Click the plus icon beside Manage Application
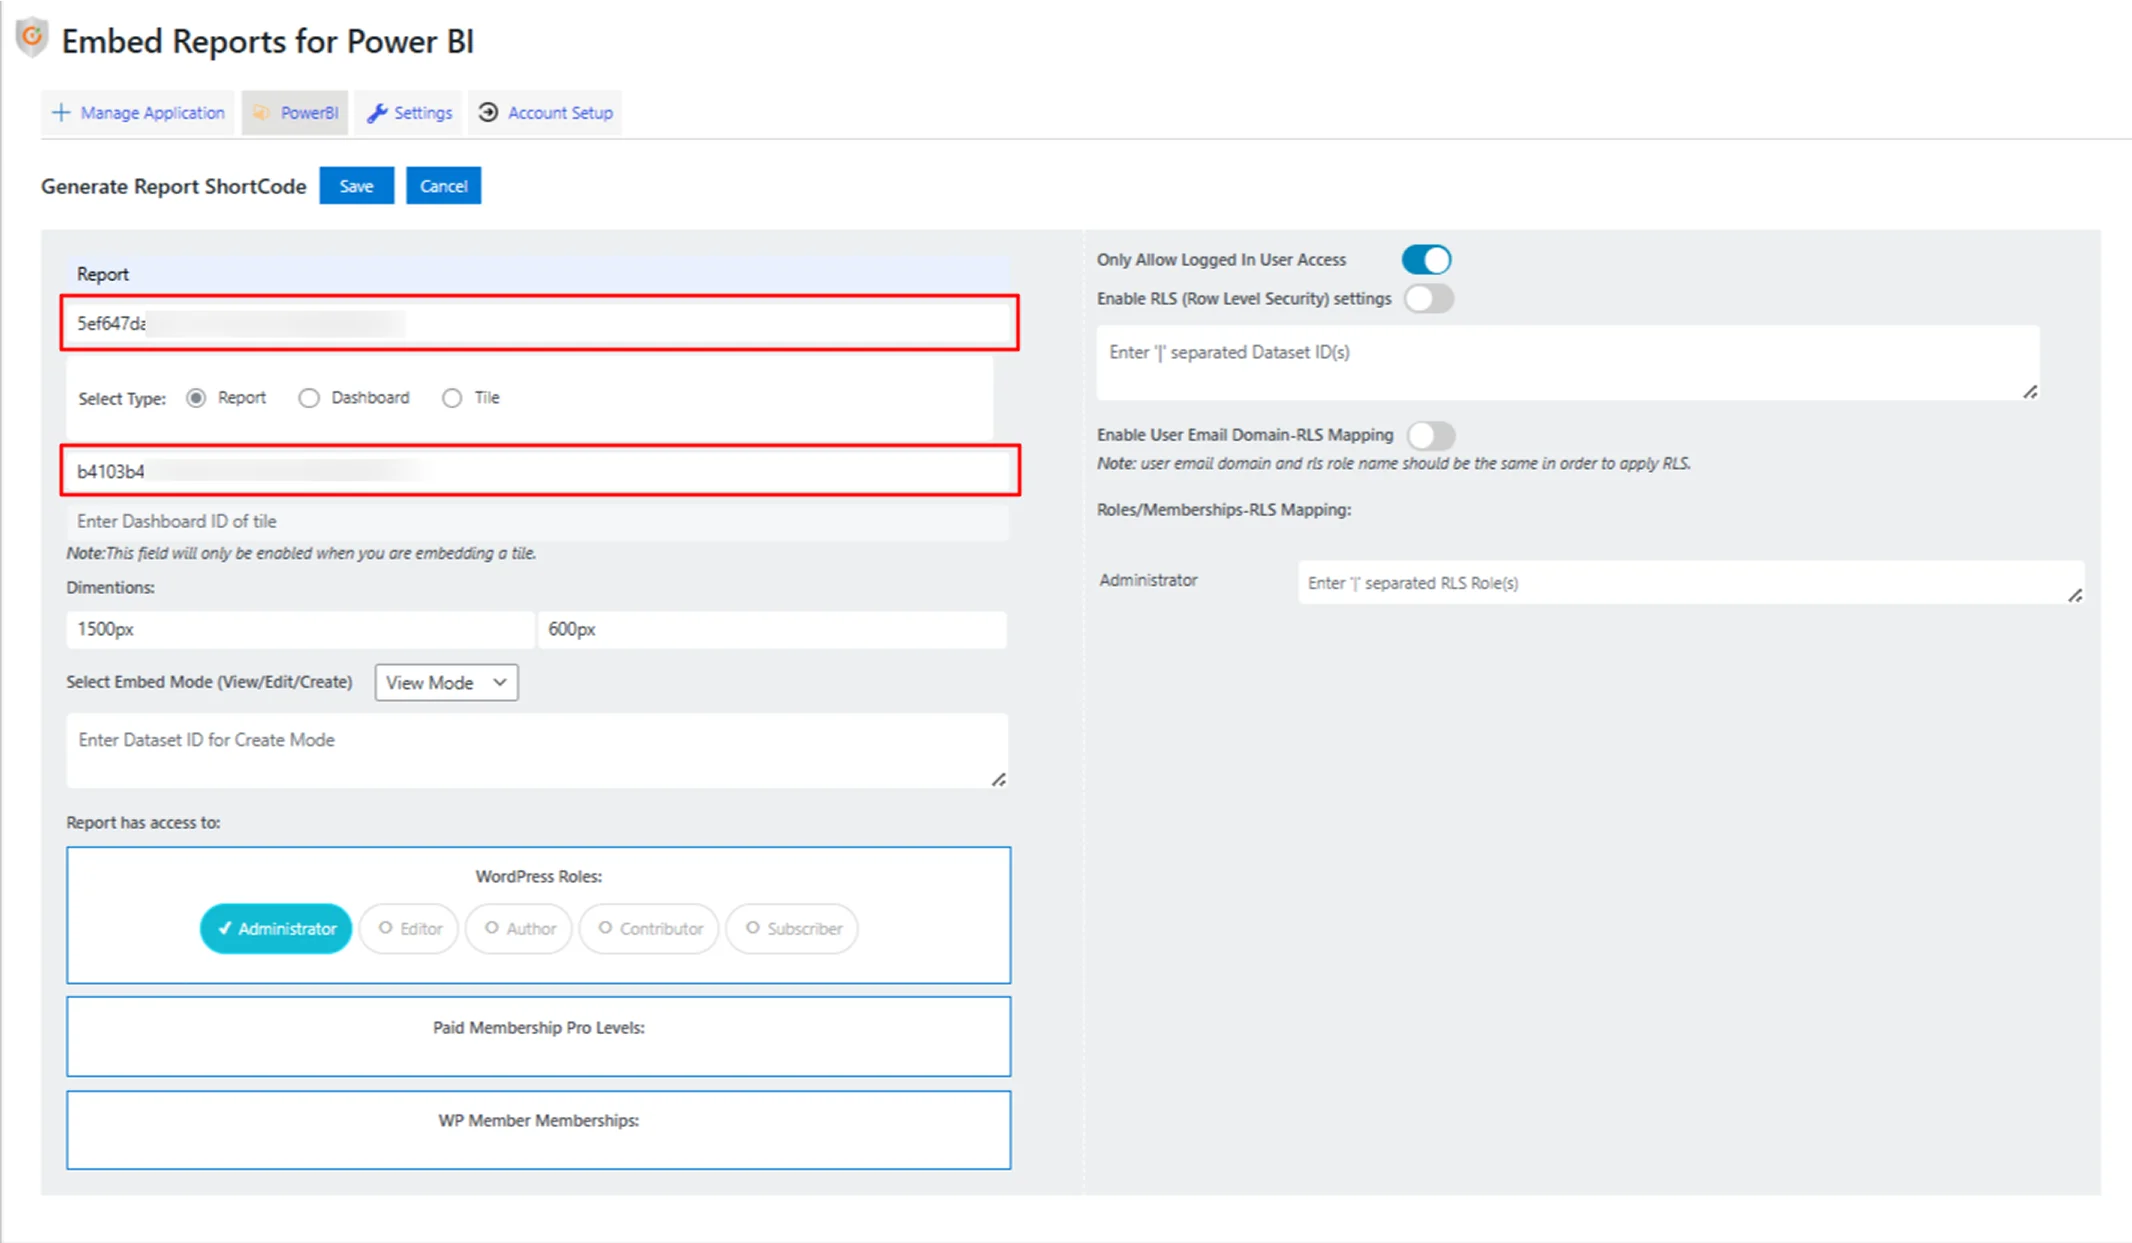 61,112
